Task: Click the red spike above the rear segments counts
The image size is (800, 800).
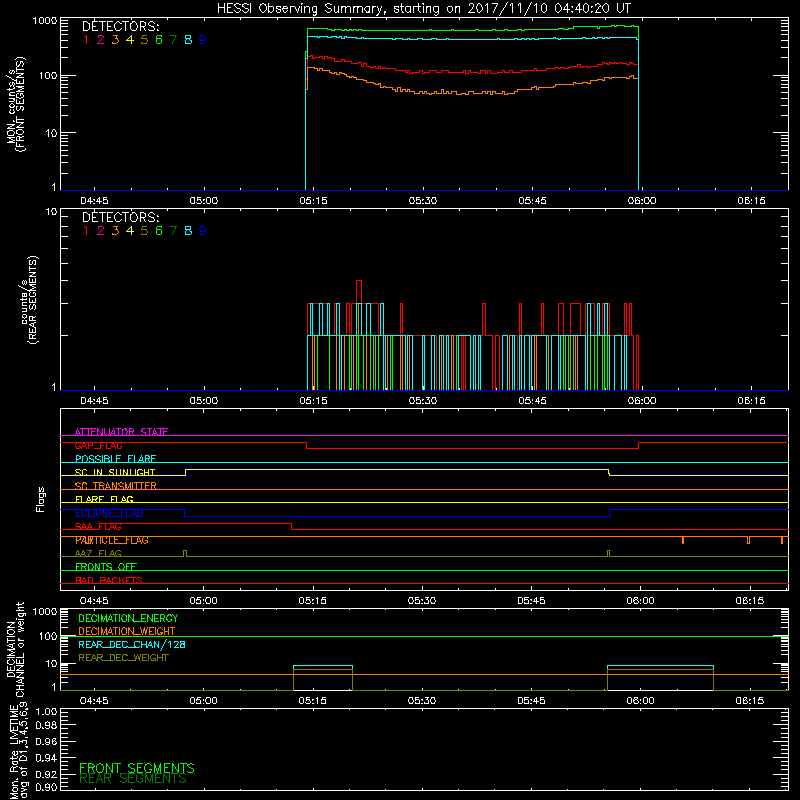Action: pyautogui.click(x=359, y=291)
